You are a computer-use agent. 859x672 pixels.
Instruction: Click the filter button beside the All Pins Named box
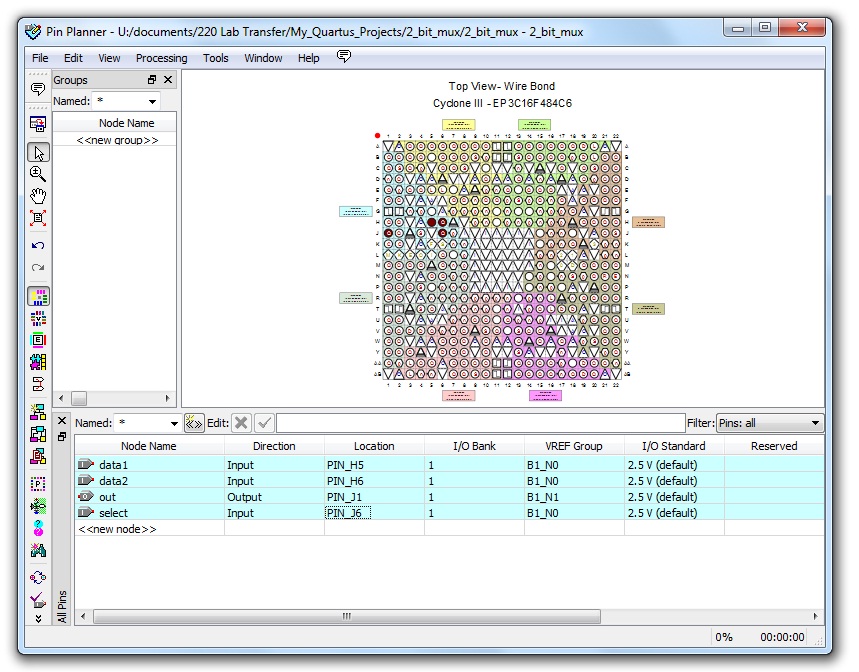194,423
